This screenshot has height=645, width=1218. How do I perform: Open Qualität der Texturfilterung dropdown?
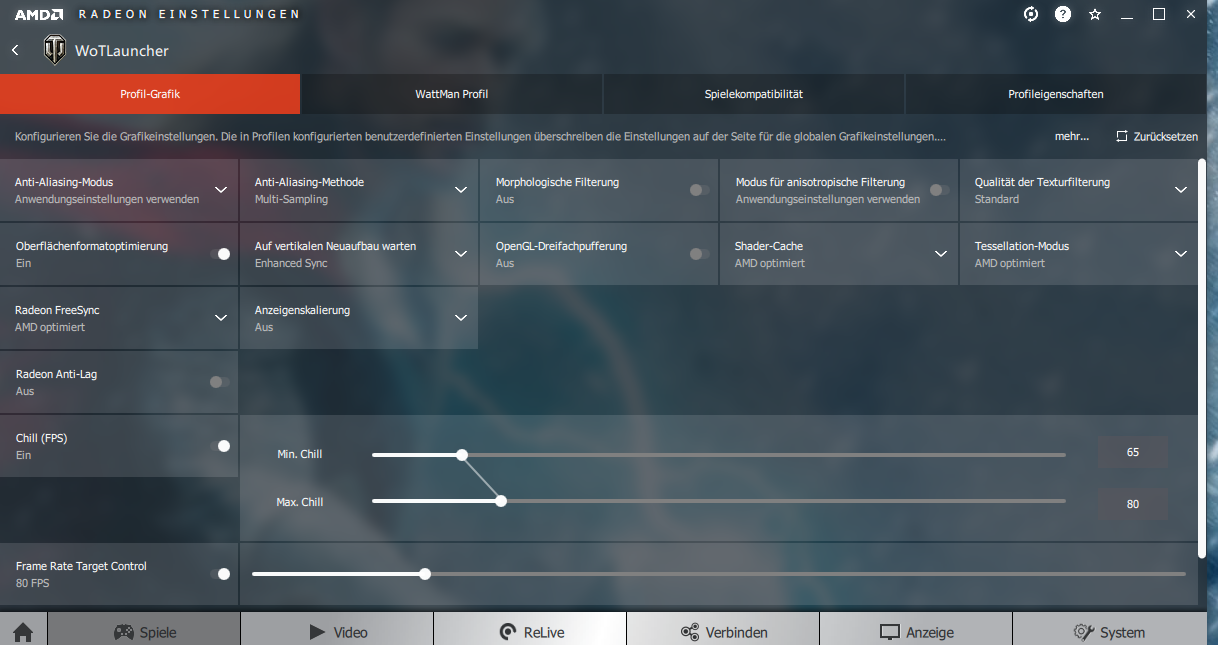[1181, 190]
